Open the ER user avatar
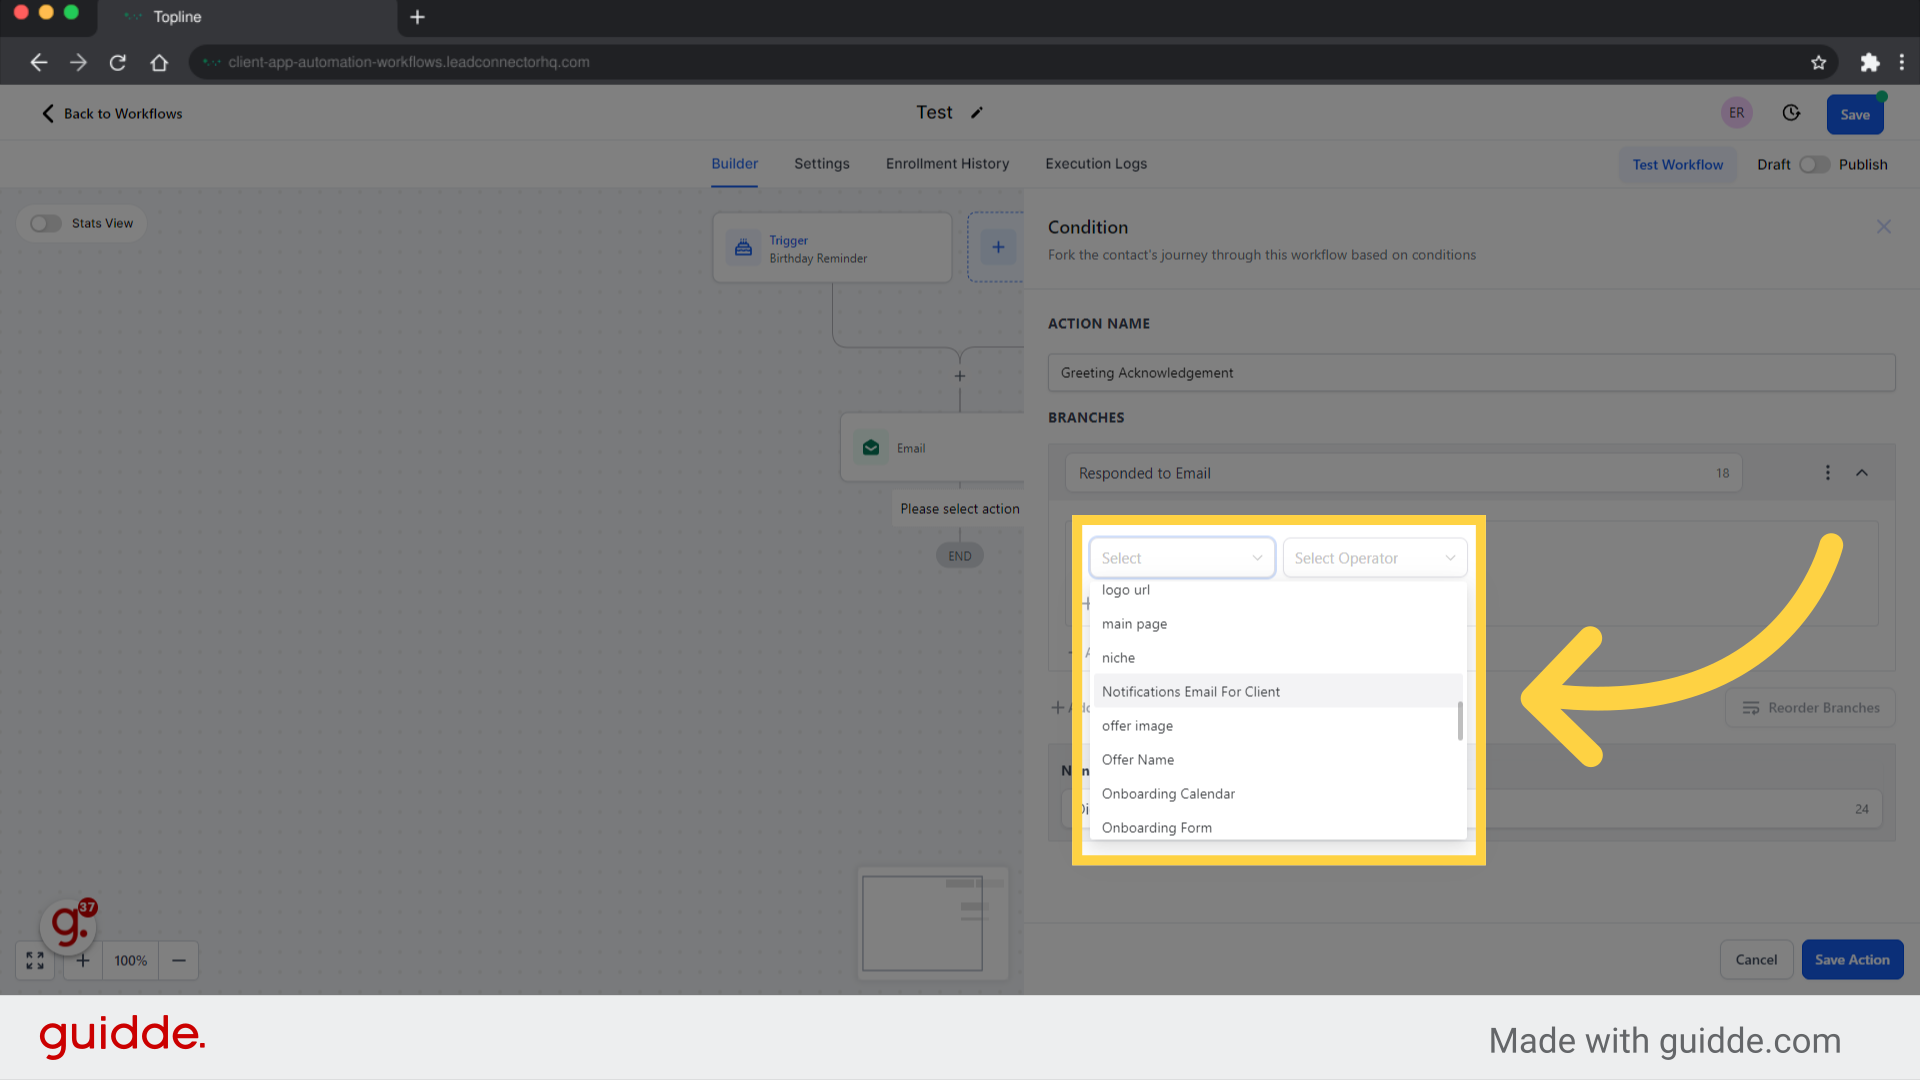Viewport: 1920px width, 1080px height. click(1737, 113)
